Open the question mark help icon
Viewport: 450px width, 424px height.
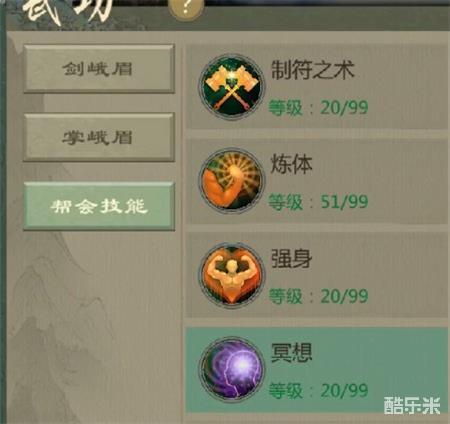[x=186, y=7]
